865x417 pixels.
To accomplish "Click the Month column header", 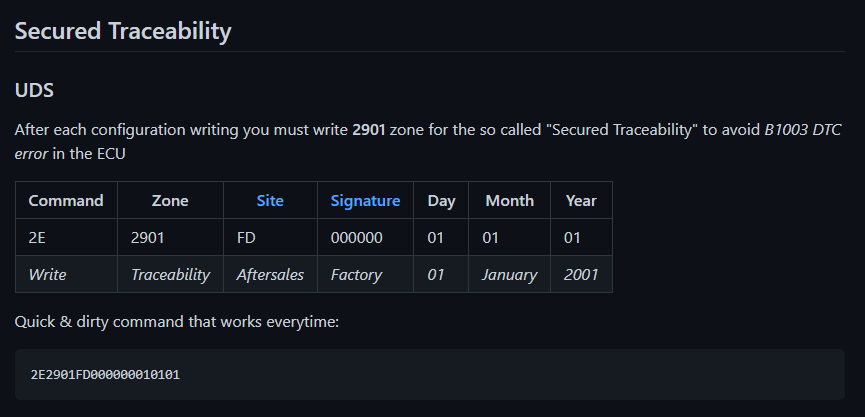I will pyautogui.click(x=510, y=200).
